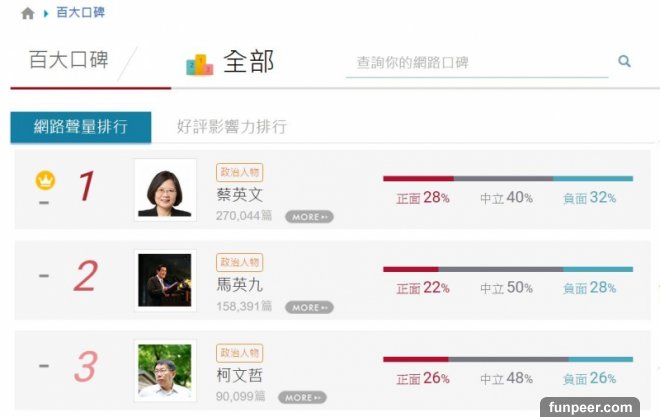
Task: Click the home icon in breadcrumb
Action: [x=27, y=14]
